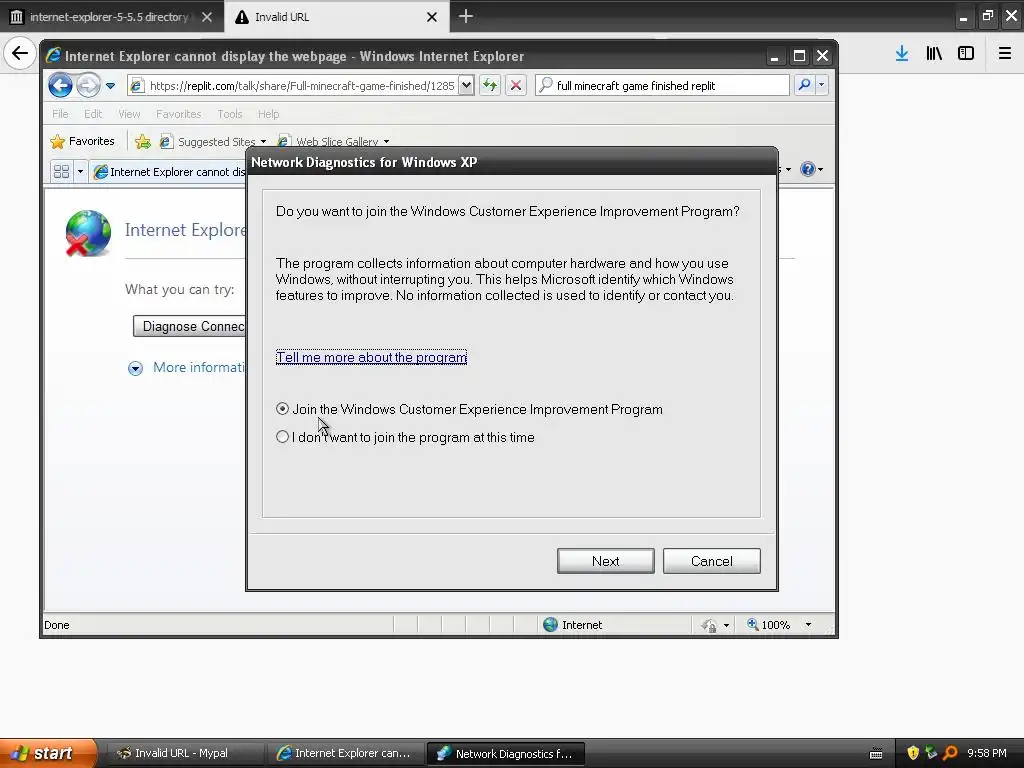
Task: Open the View menu in Internet Explorer
Action: tap(129, 114)
